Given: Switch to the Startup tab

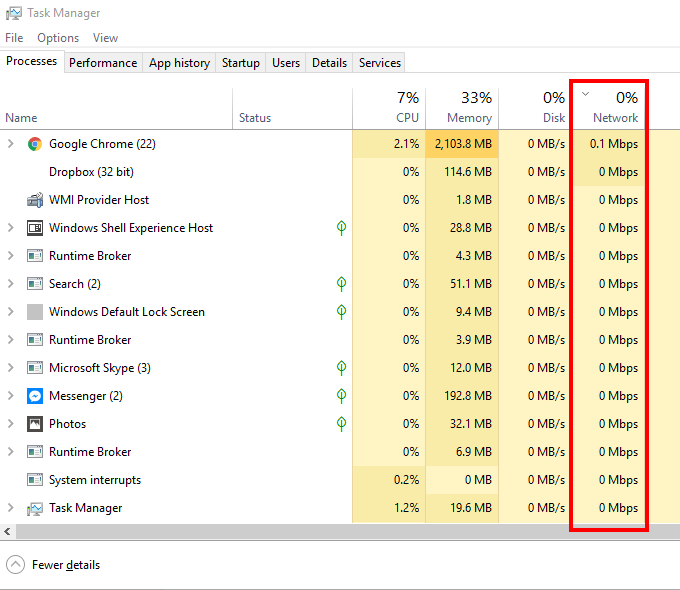Looking at the screenshot, I should (x=240, y=63).
